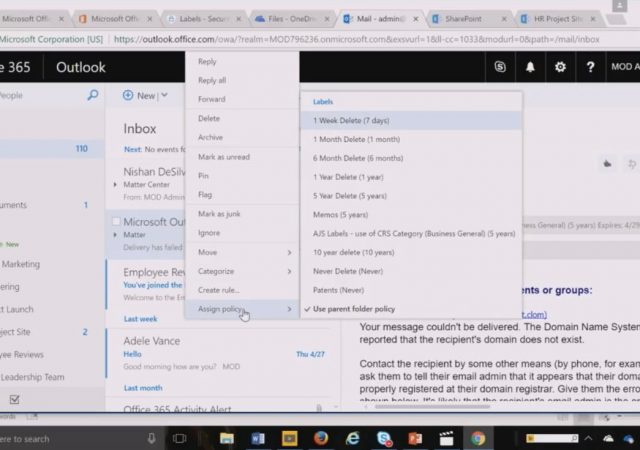Apply AJS Labels CRS Category label

coord(411,234)
